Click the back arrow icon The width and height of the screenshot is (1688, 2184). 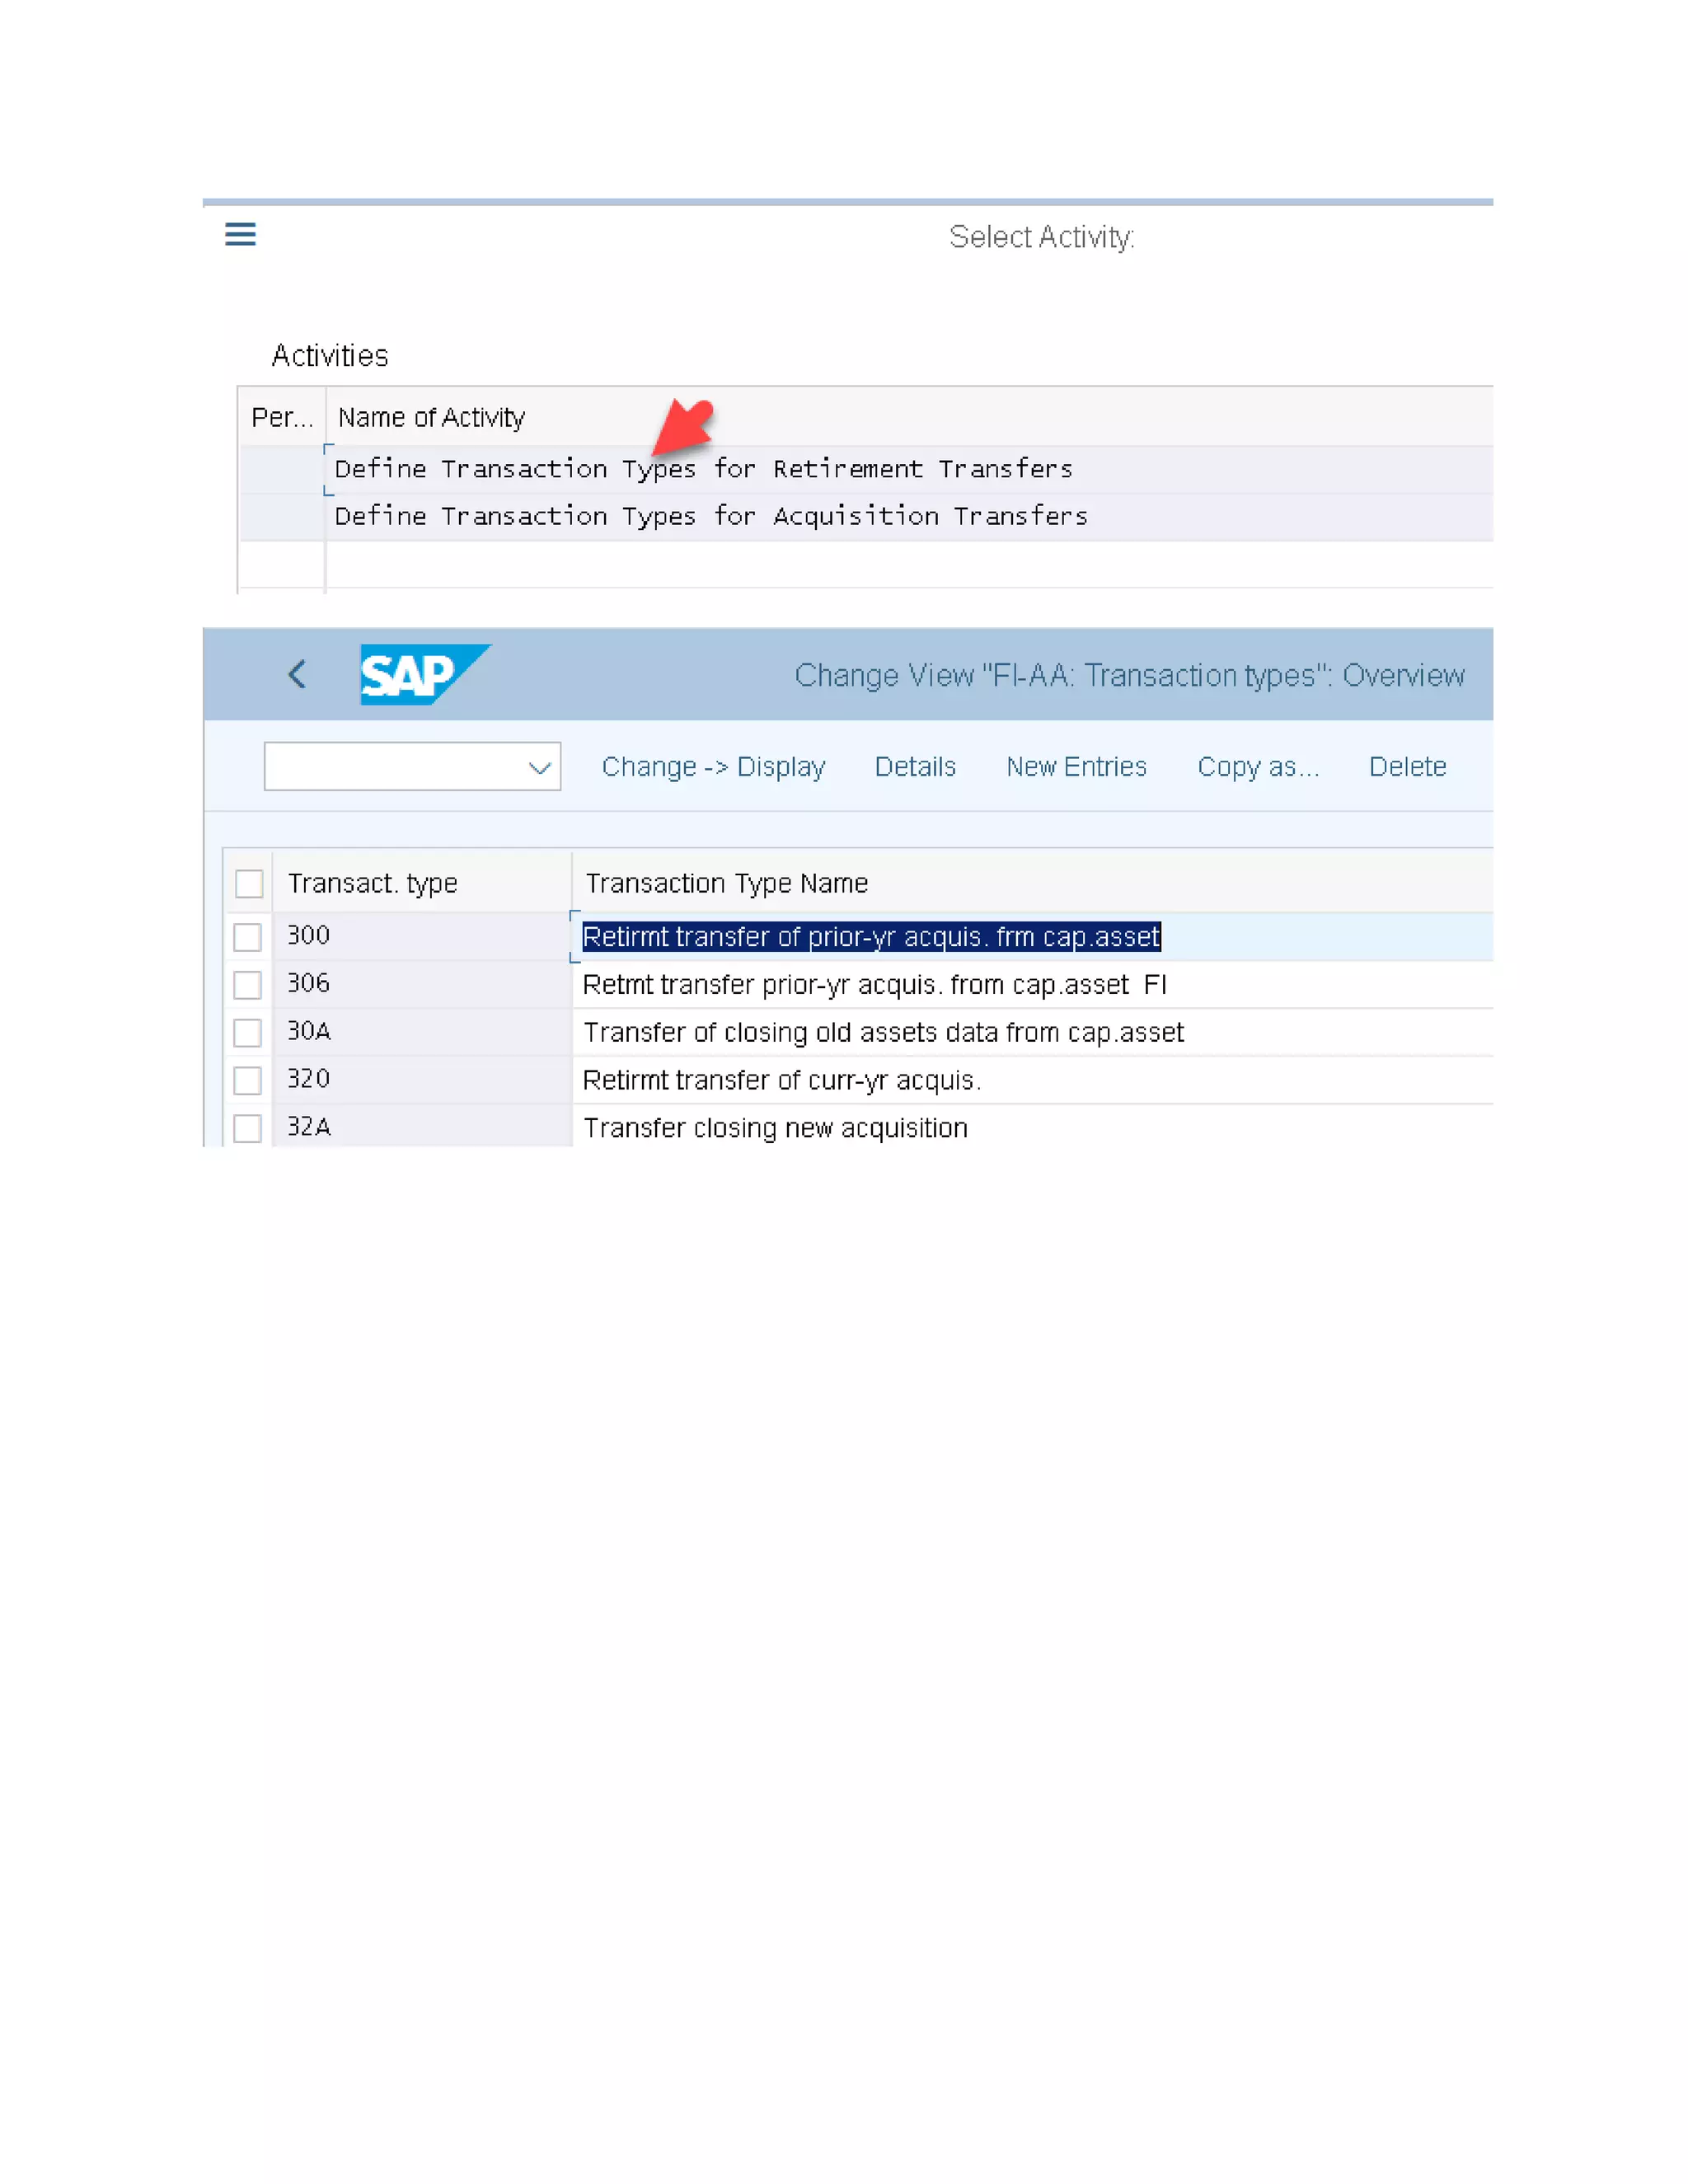297,674
